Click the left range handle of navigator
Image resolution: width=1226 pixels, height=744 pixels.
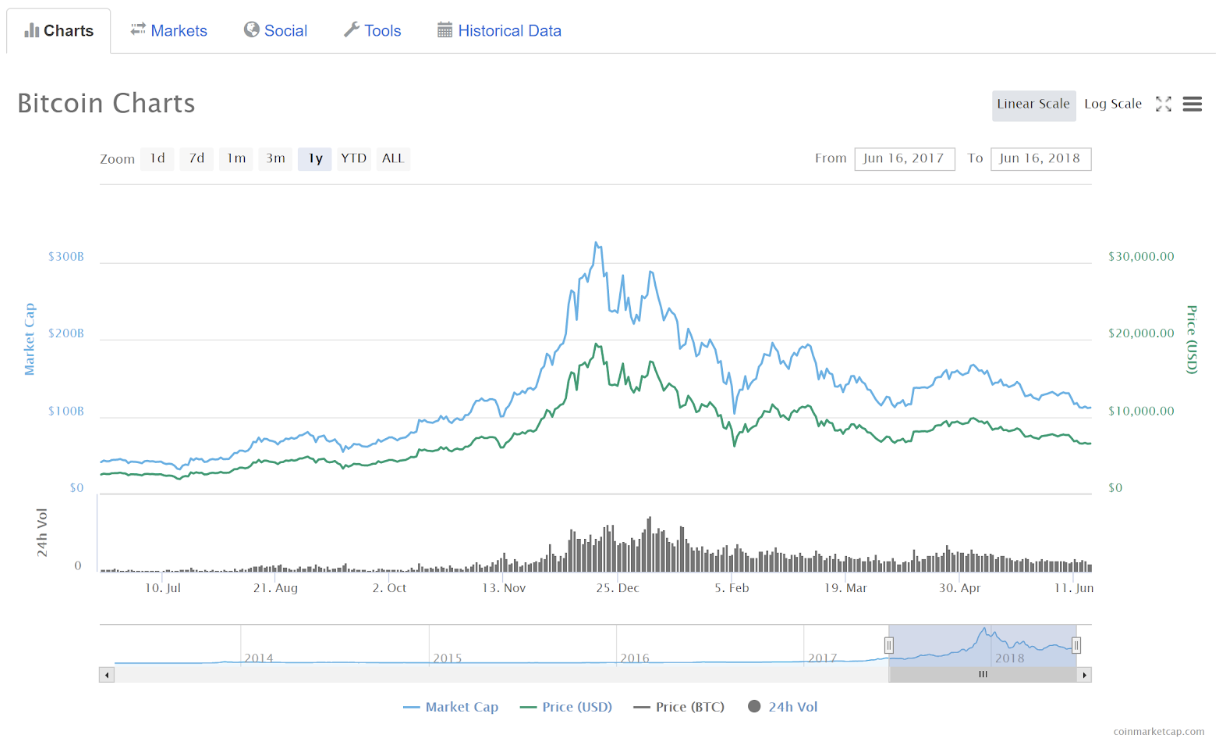click(x=888, y=645)
